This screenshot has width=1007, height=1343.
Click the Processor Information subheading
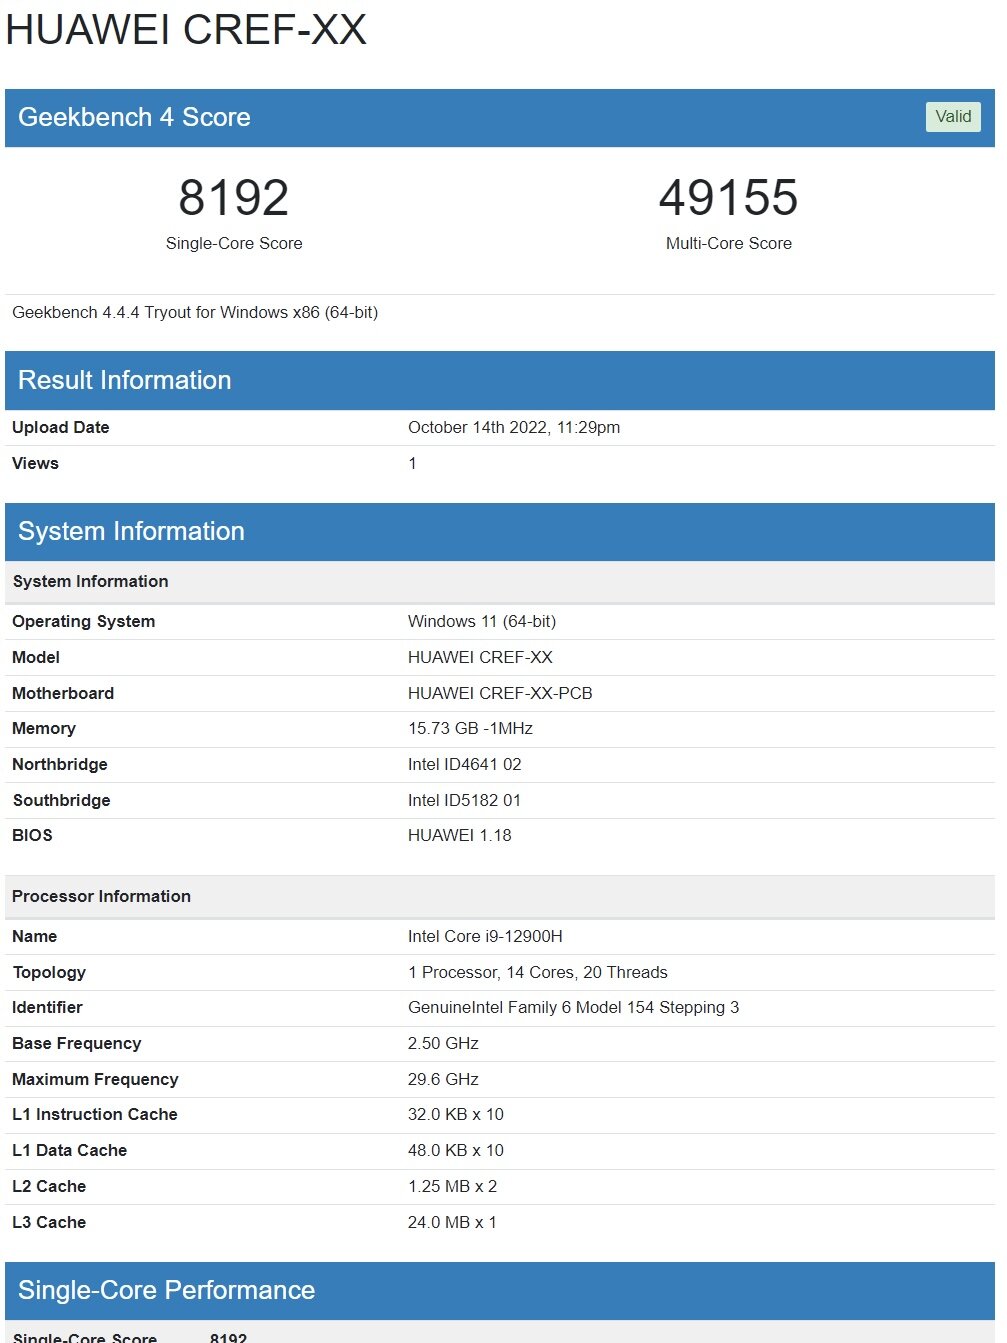pyautogui.click(x=101, y=897)
